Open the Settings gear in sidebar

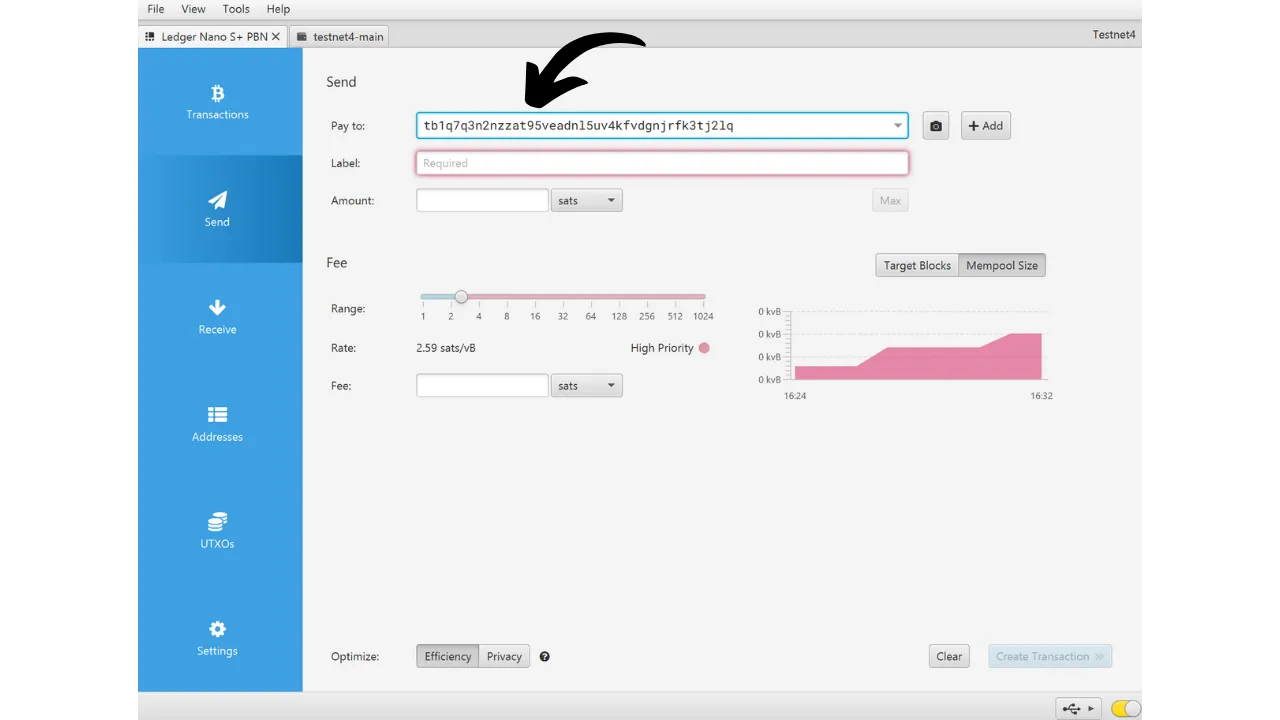coord(218,638)
